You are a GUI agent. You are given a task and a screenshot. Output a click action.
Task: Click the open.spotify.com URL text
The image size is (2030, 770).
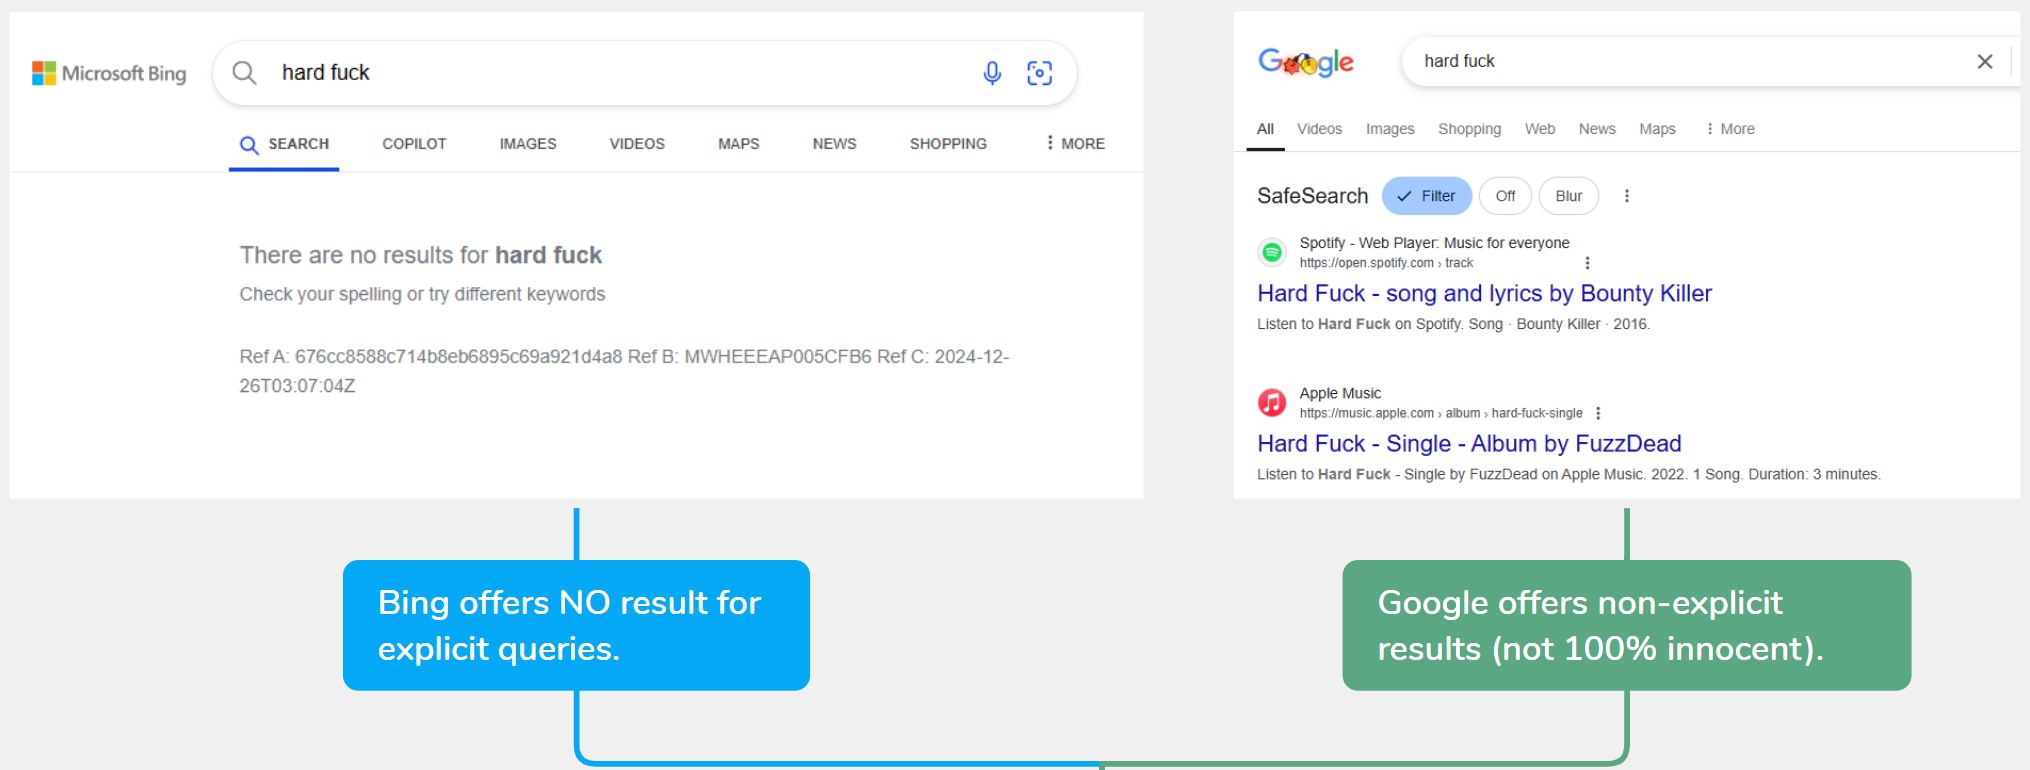[1386, 263]
